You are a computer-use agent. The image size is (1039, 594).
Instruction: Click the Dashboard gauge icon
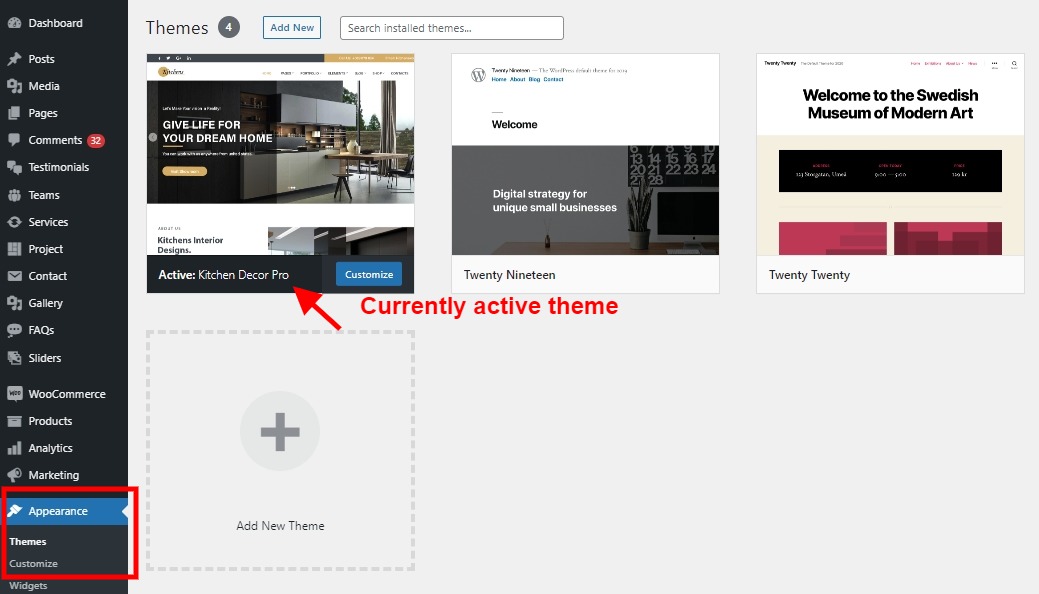pos(14,23)
